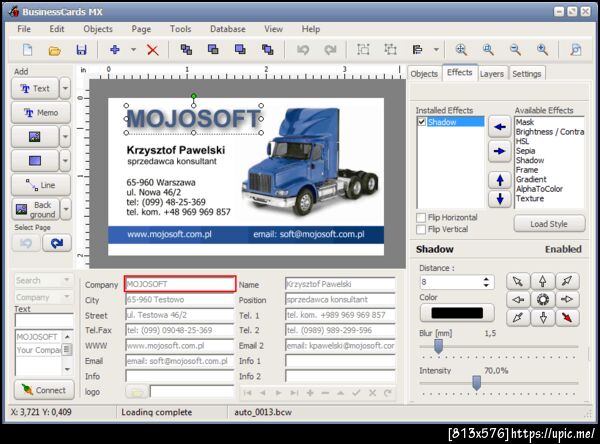Open the Help menu
The width and height of the screenshot is (600, 444).
tap(310, 29)
